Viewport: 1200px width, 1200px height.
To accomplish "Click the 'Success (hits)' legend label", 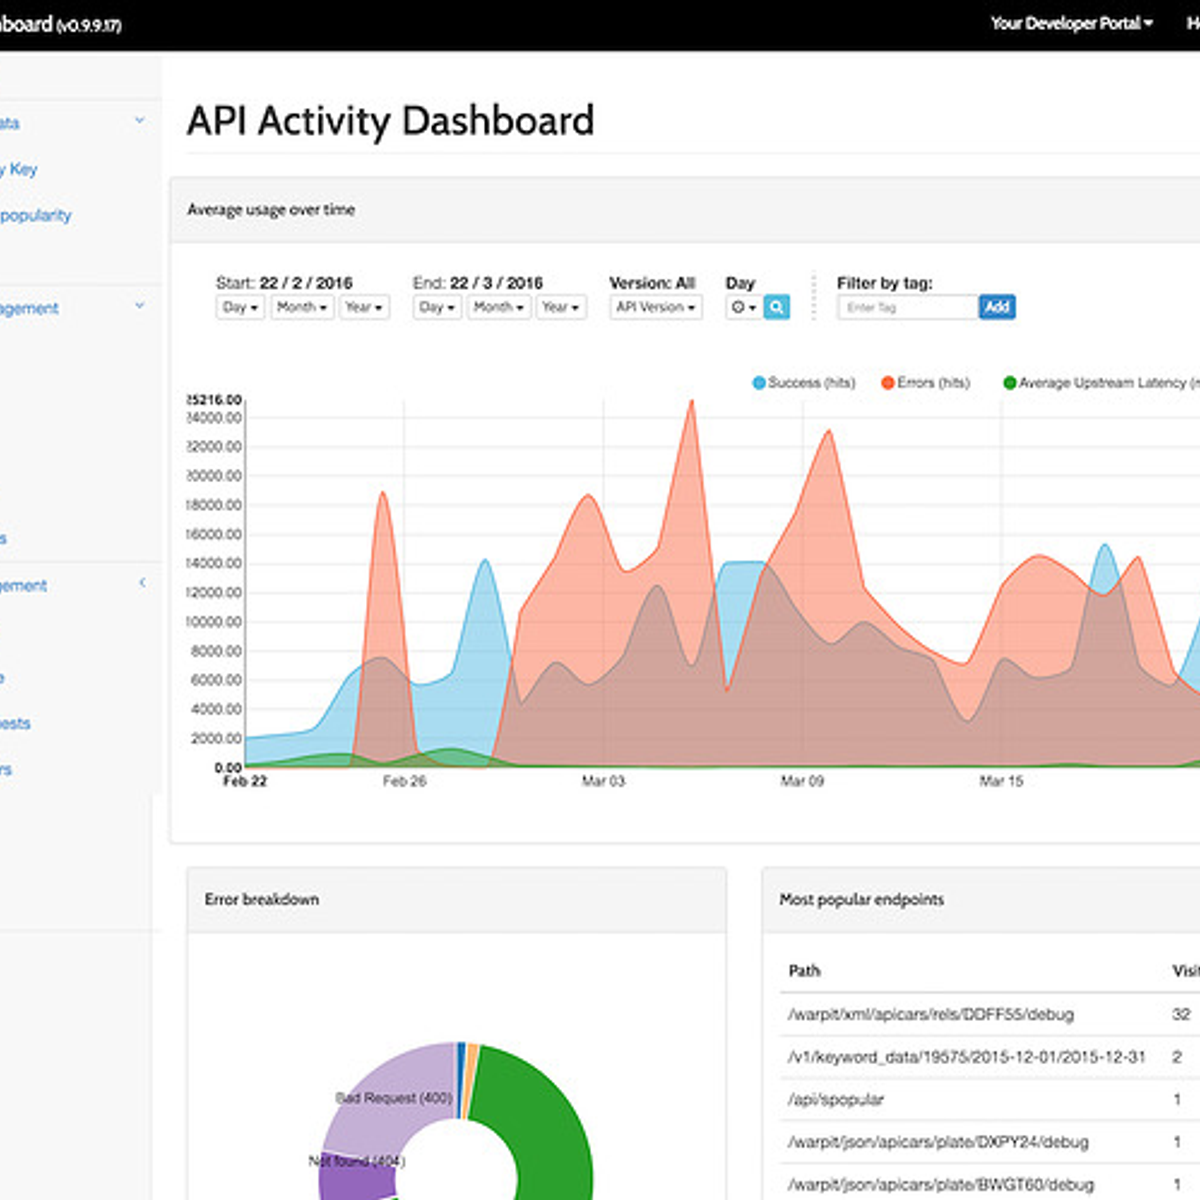I will click(812, 383).
